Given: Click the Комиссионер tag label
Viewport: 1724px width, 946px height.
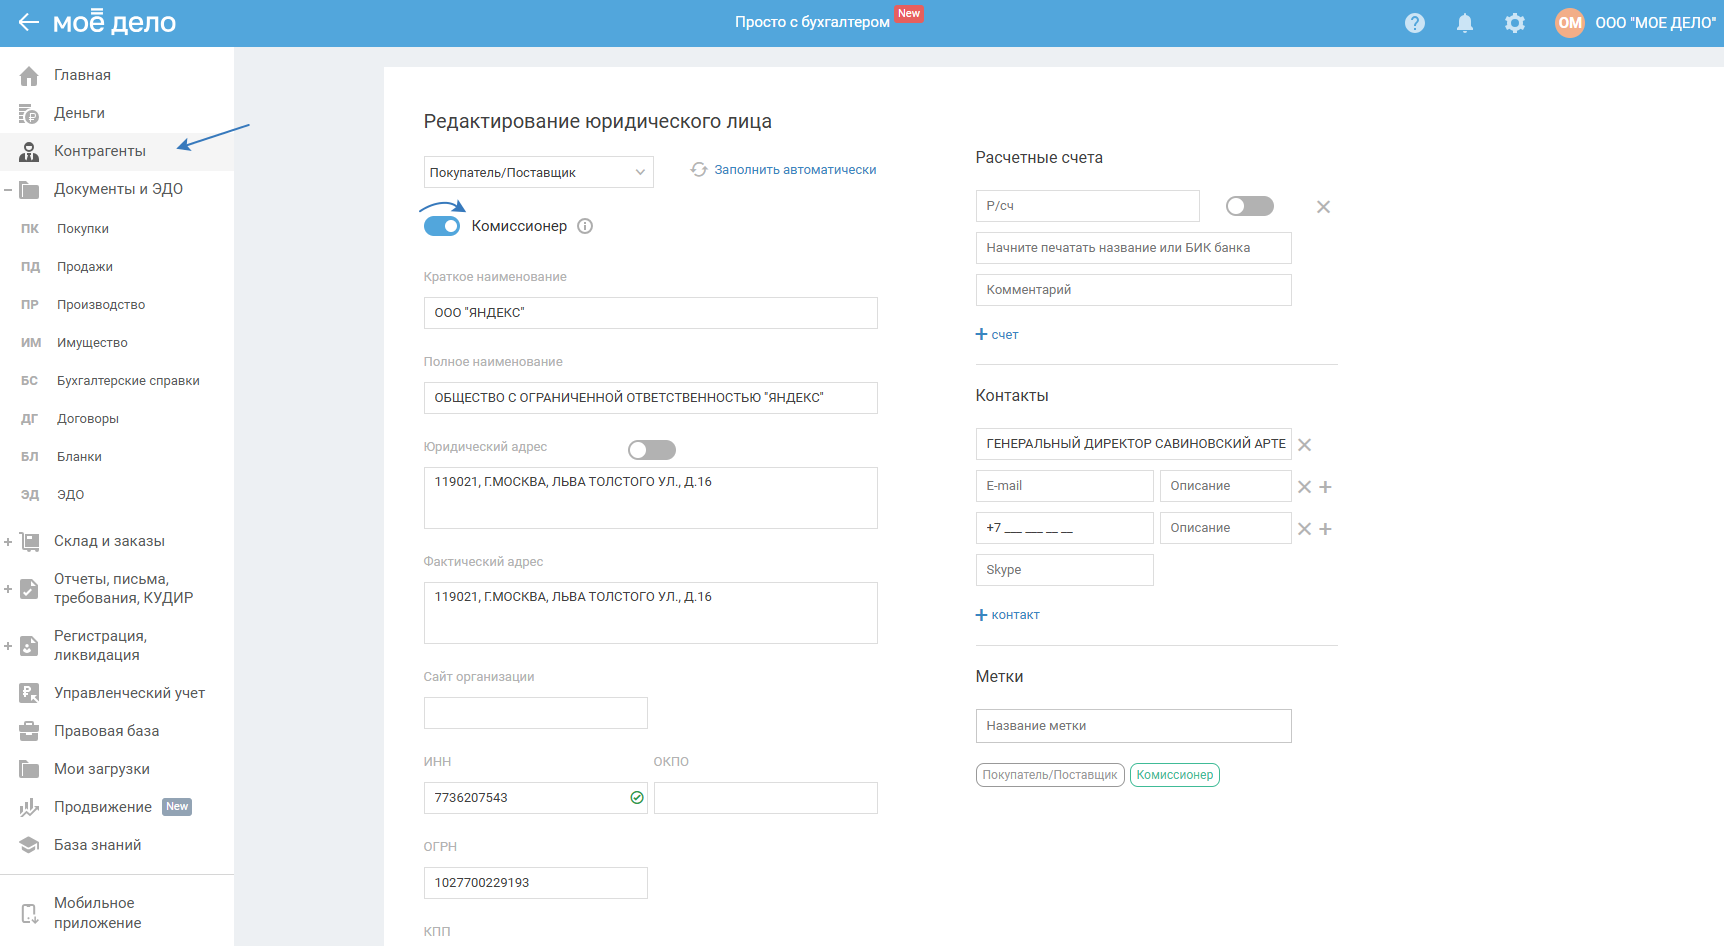Looking at the screenshot, I should click(x=1174, y=775).
